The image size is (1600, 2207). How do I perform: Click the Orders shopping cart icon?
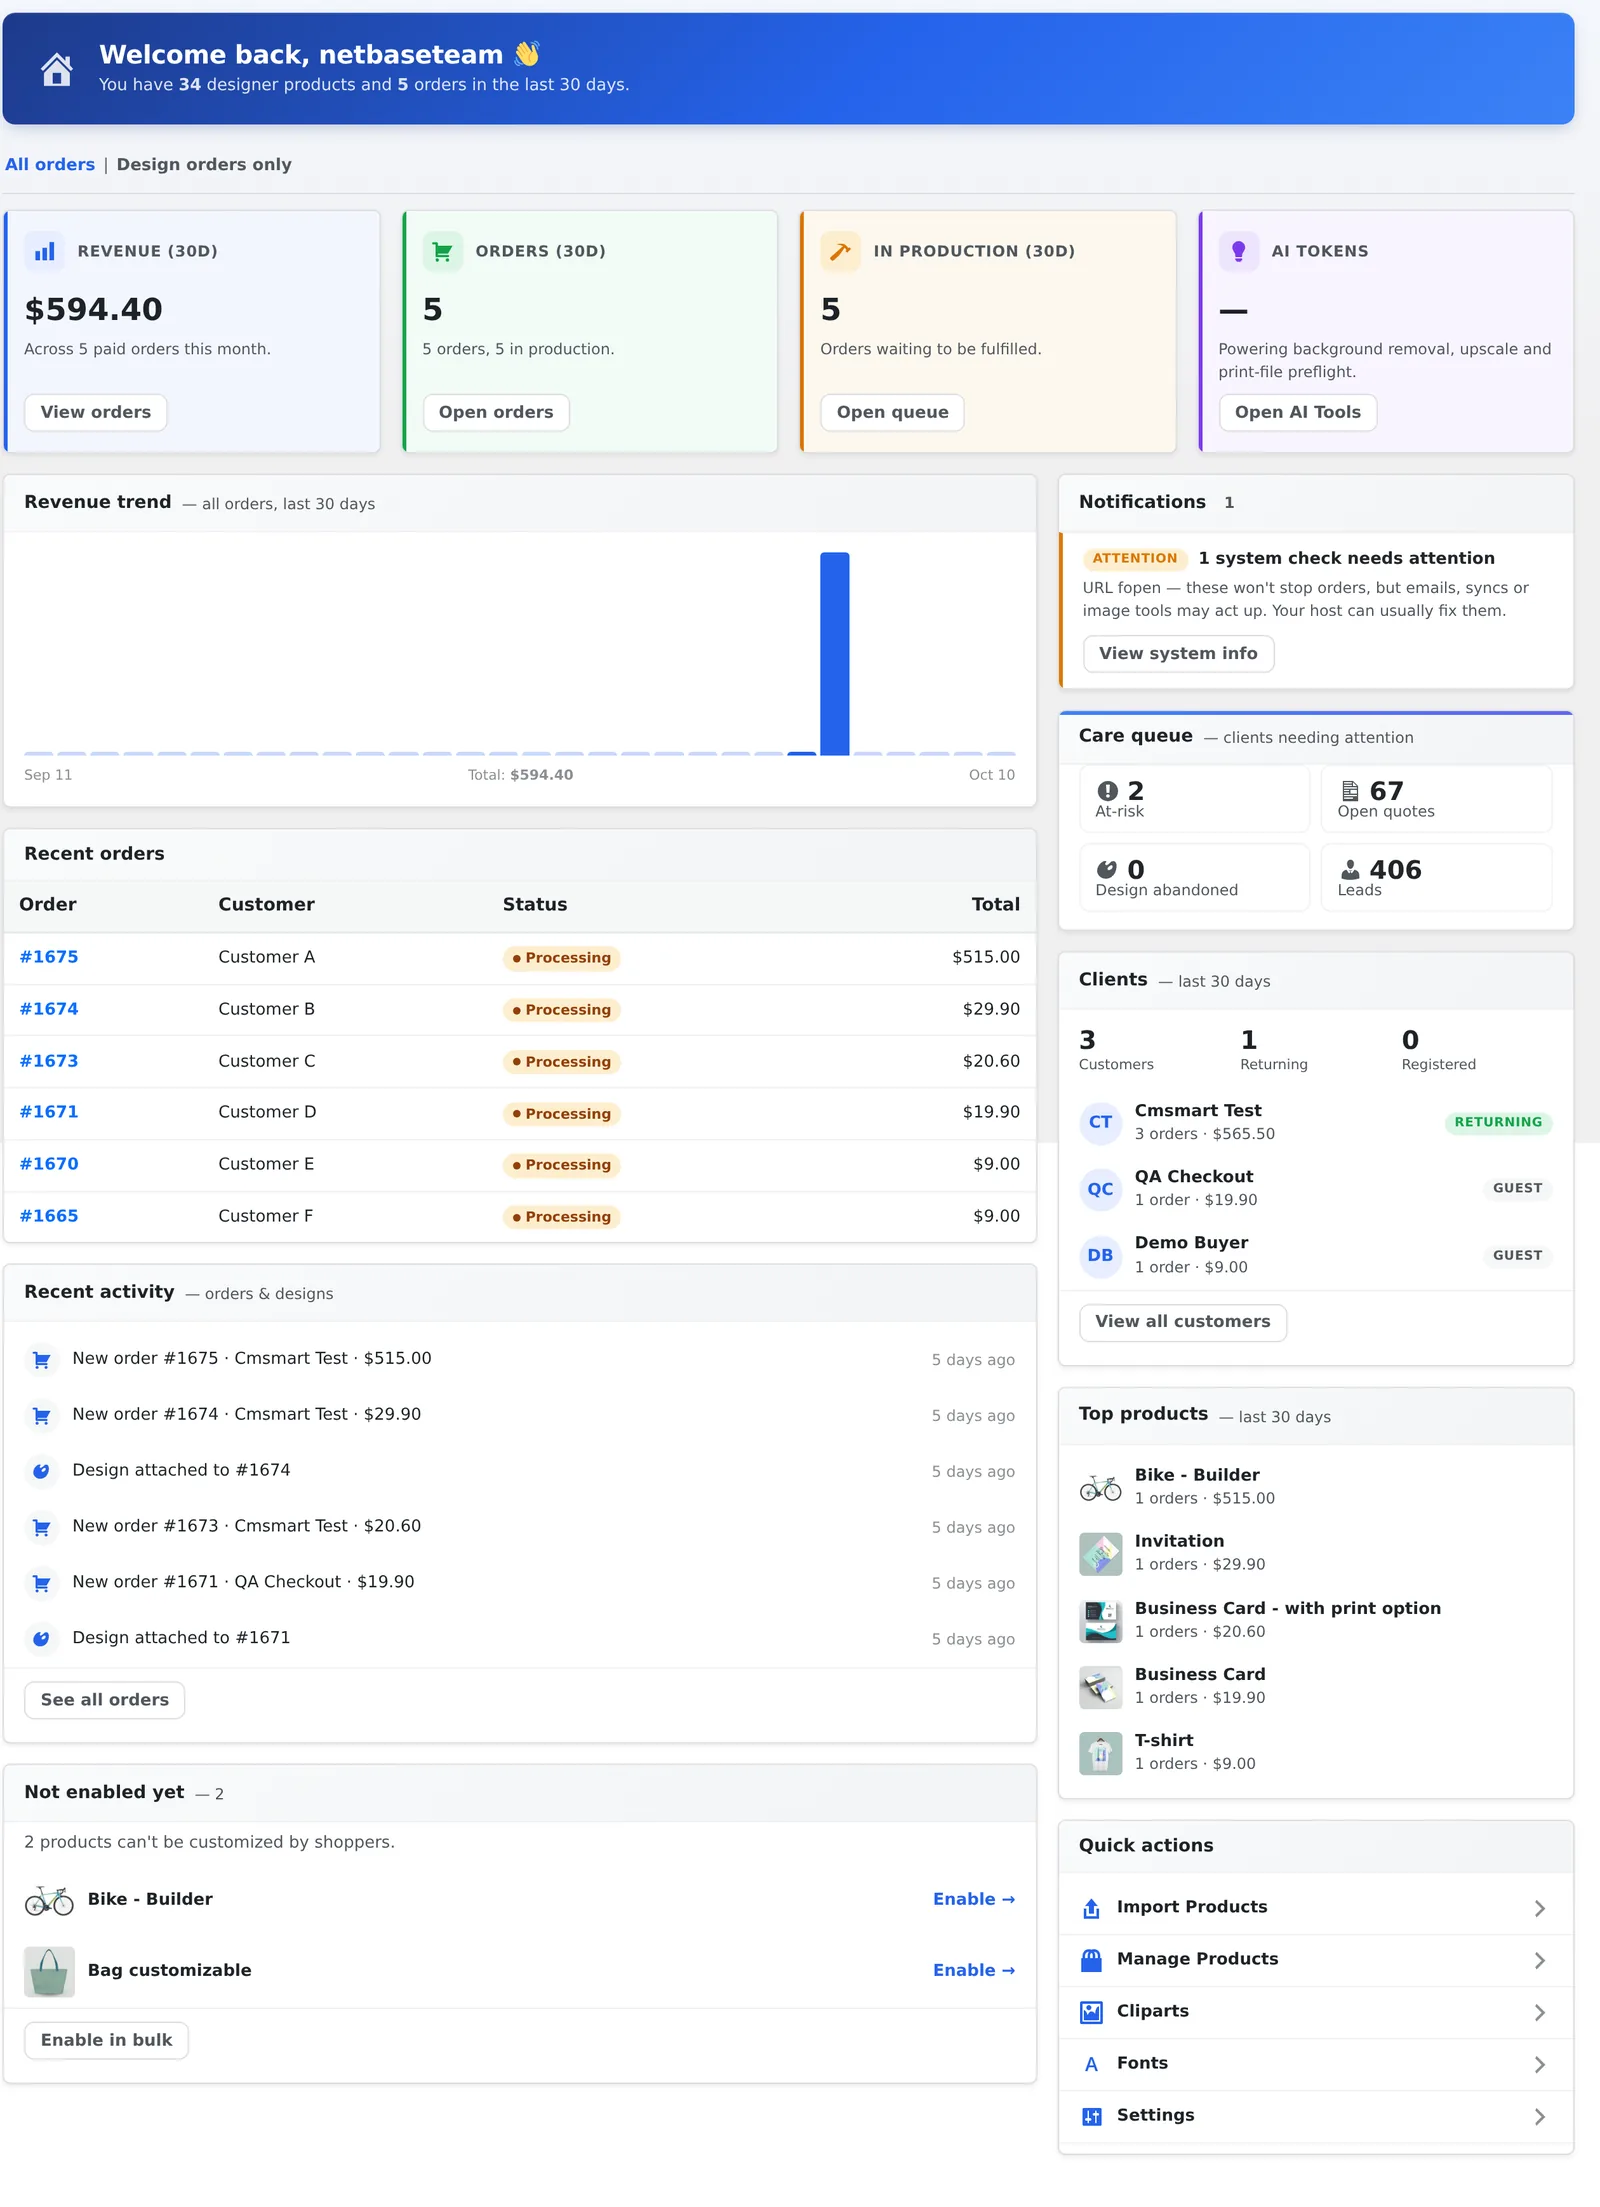pyautogui.click(x=442, y=251)
